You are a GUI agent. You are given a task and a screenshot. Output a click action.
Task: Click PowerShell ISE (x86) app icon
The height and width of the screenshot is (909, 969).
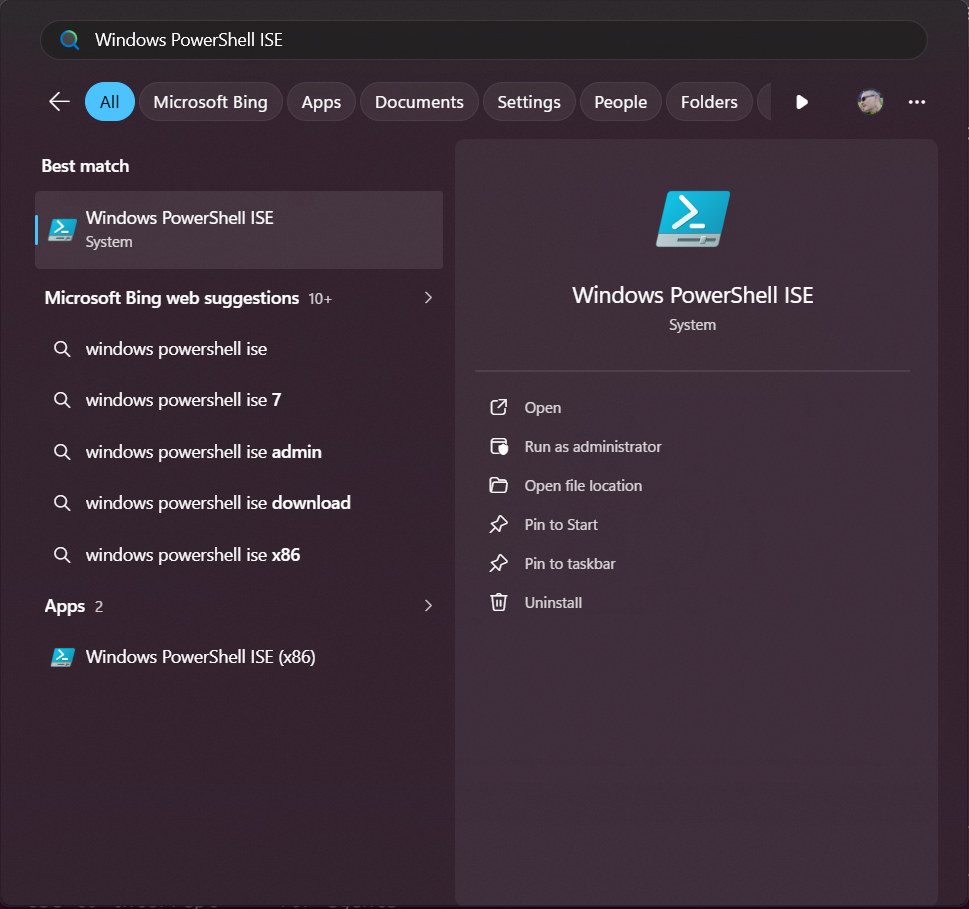pos(62,657)
